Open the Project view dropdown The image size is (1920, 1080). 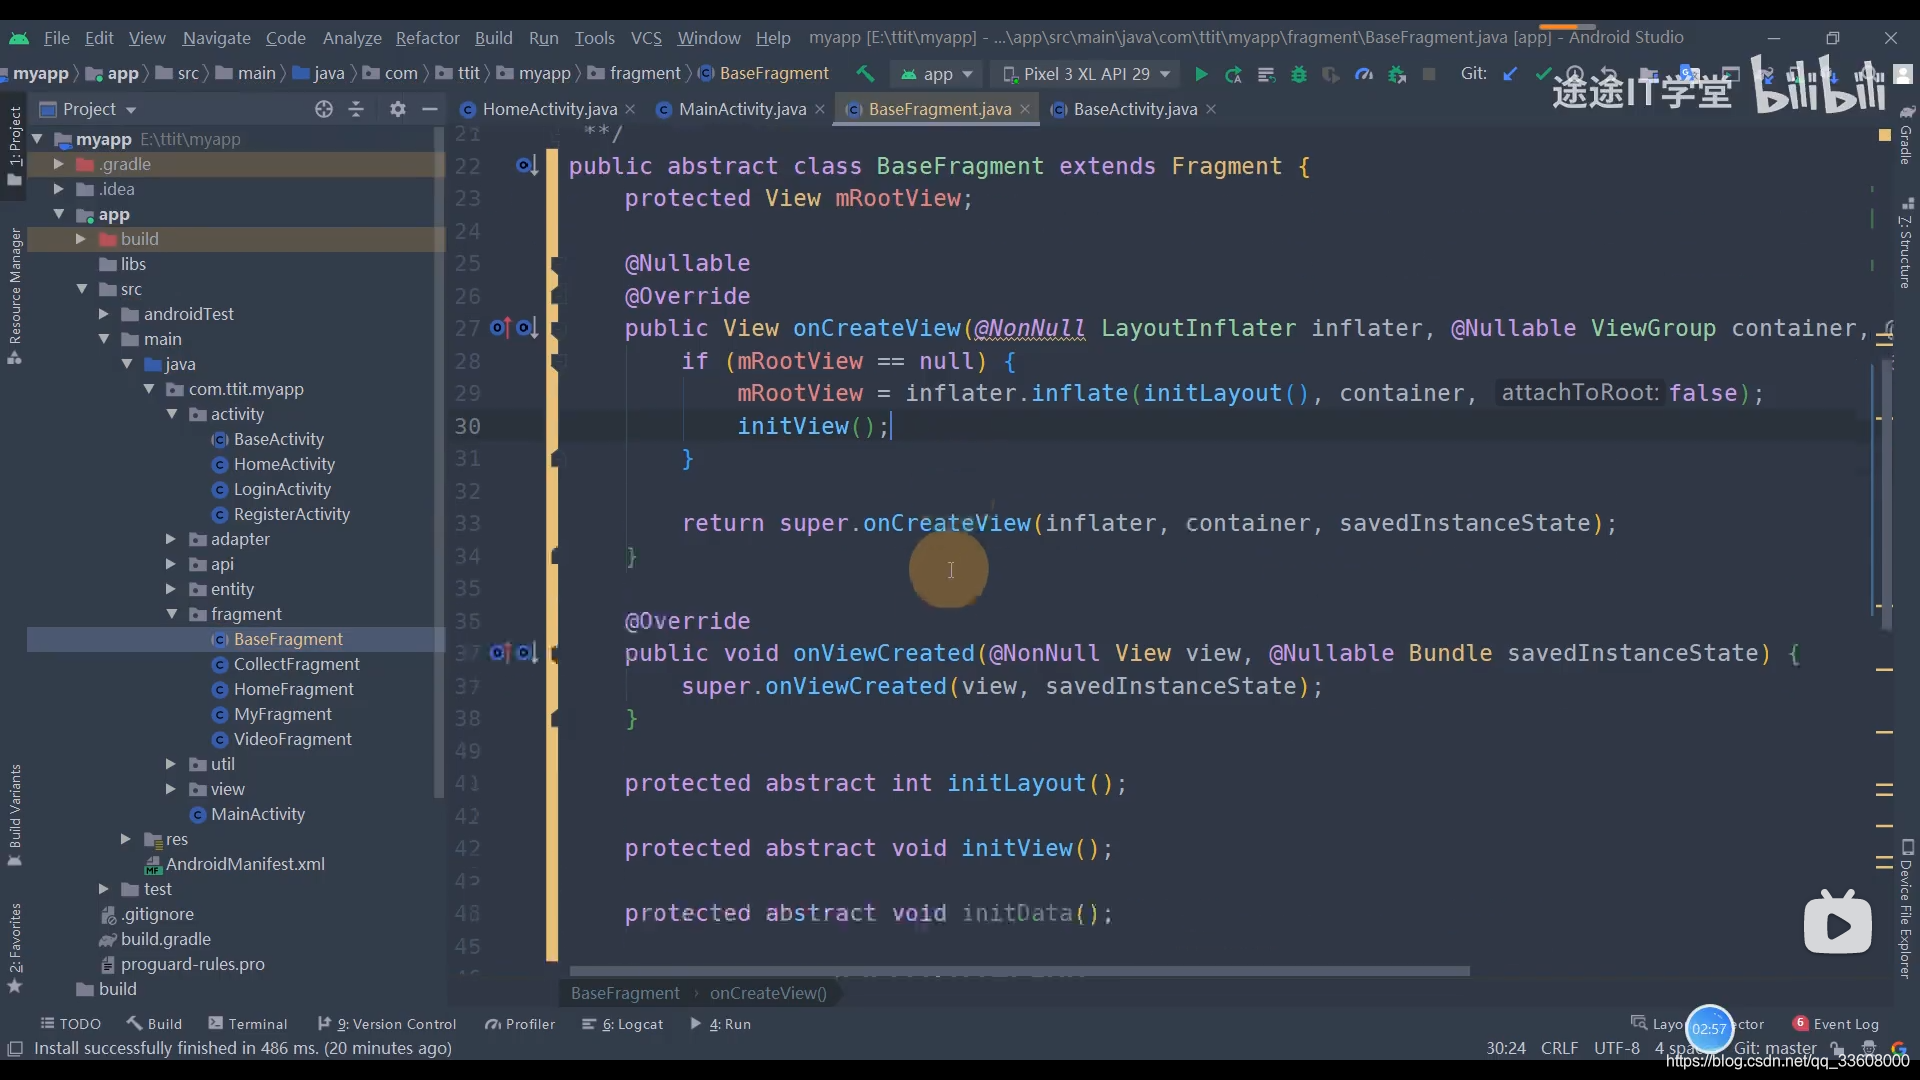[88, 109]
